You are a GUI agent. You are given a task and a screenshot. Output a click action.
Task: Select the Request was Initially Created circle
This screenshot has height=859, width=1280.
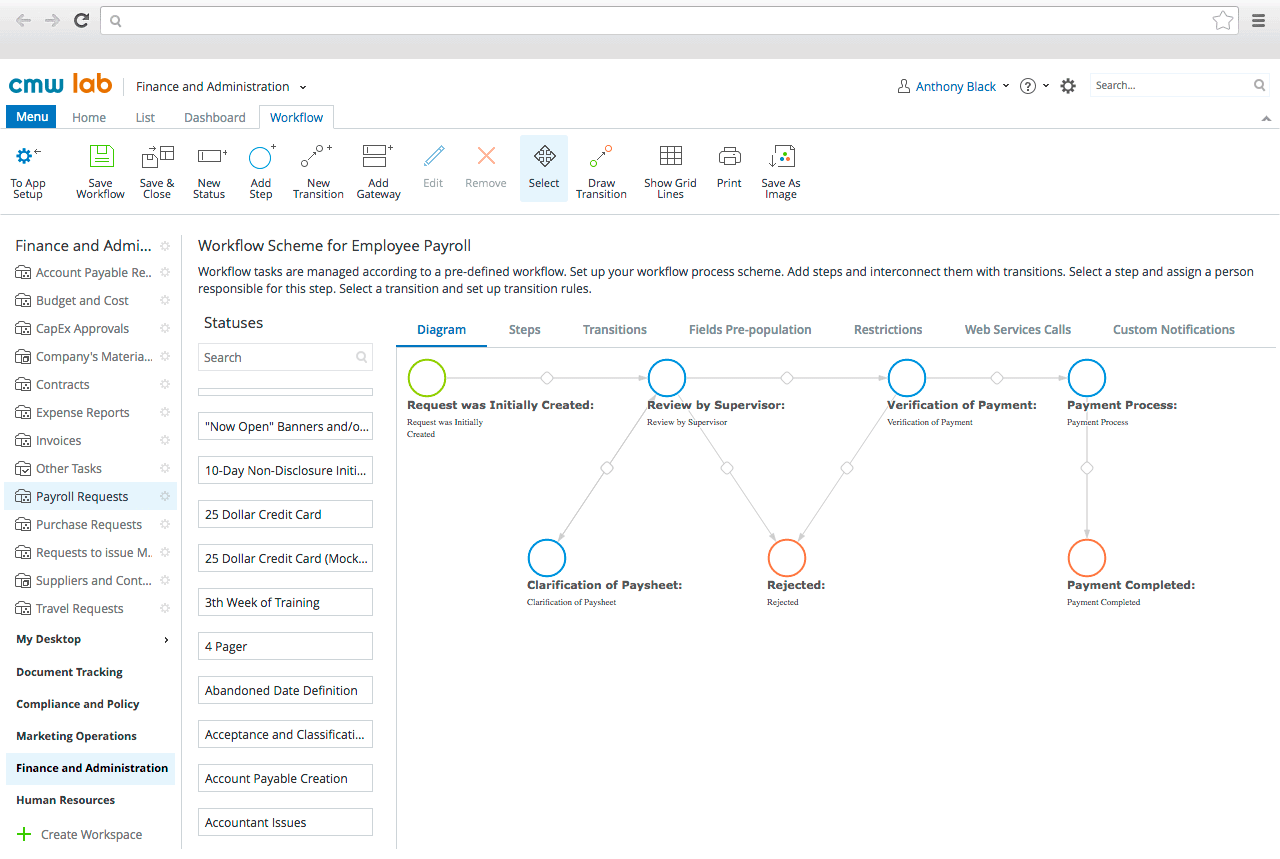(x=427, y=378)
